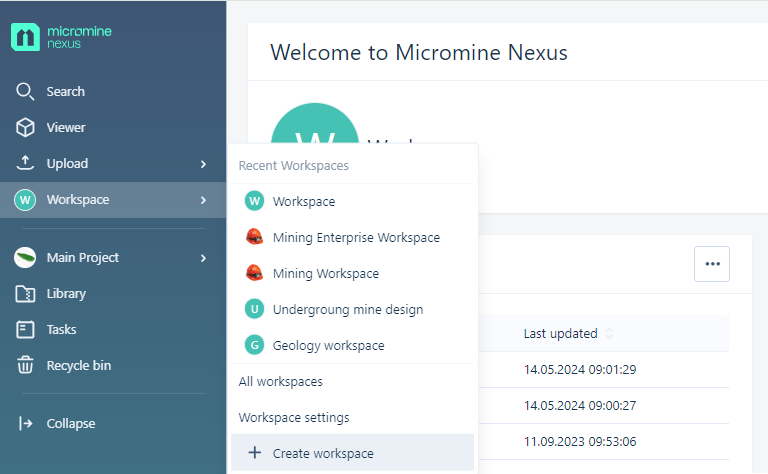The height and width of the screenshot is (474, 768).
Task: Expand the Workspace submenu chevron
Action: click(x=203, y=200)
